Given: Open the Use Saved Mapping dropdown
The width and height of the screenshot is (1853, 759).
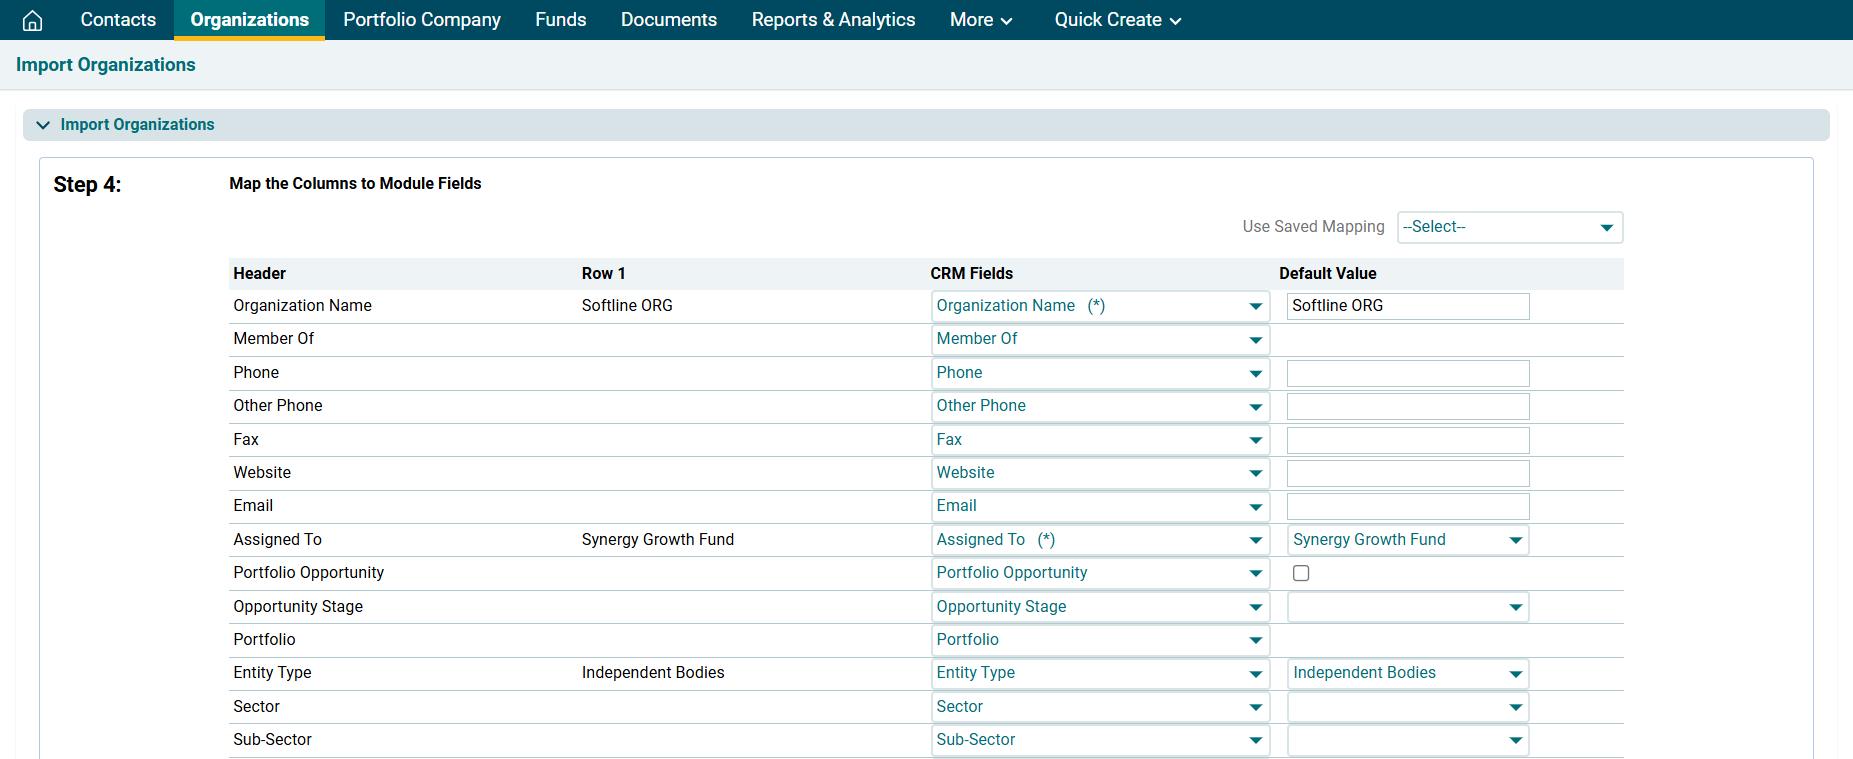Looking at the screenshot, I should coord(1509,227).
